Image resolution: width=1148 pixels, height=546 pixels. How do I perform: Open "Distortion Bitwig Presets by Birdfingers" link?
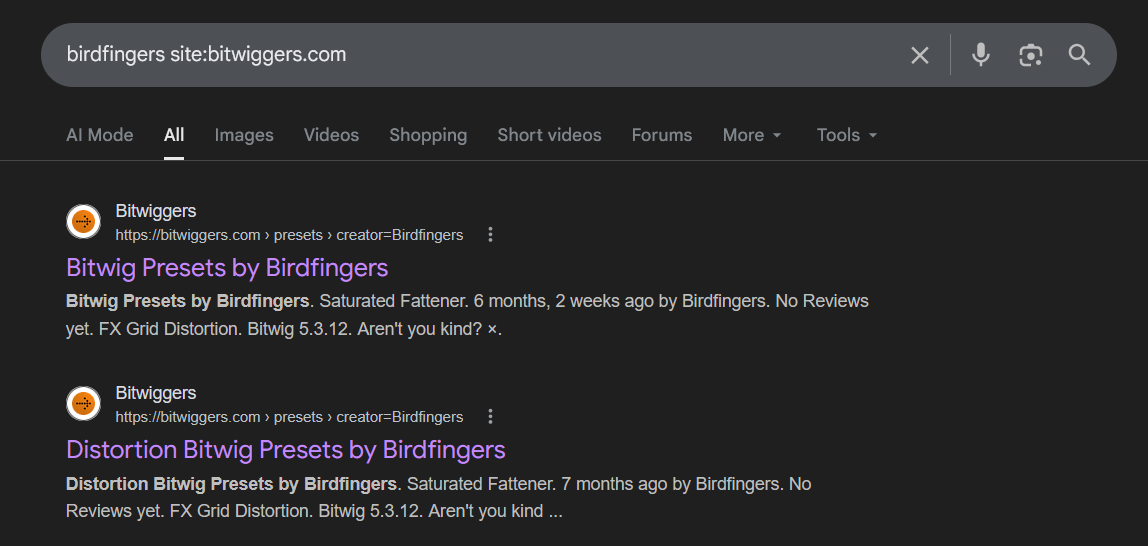(285, 450)
